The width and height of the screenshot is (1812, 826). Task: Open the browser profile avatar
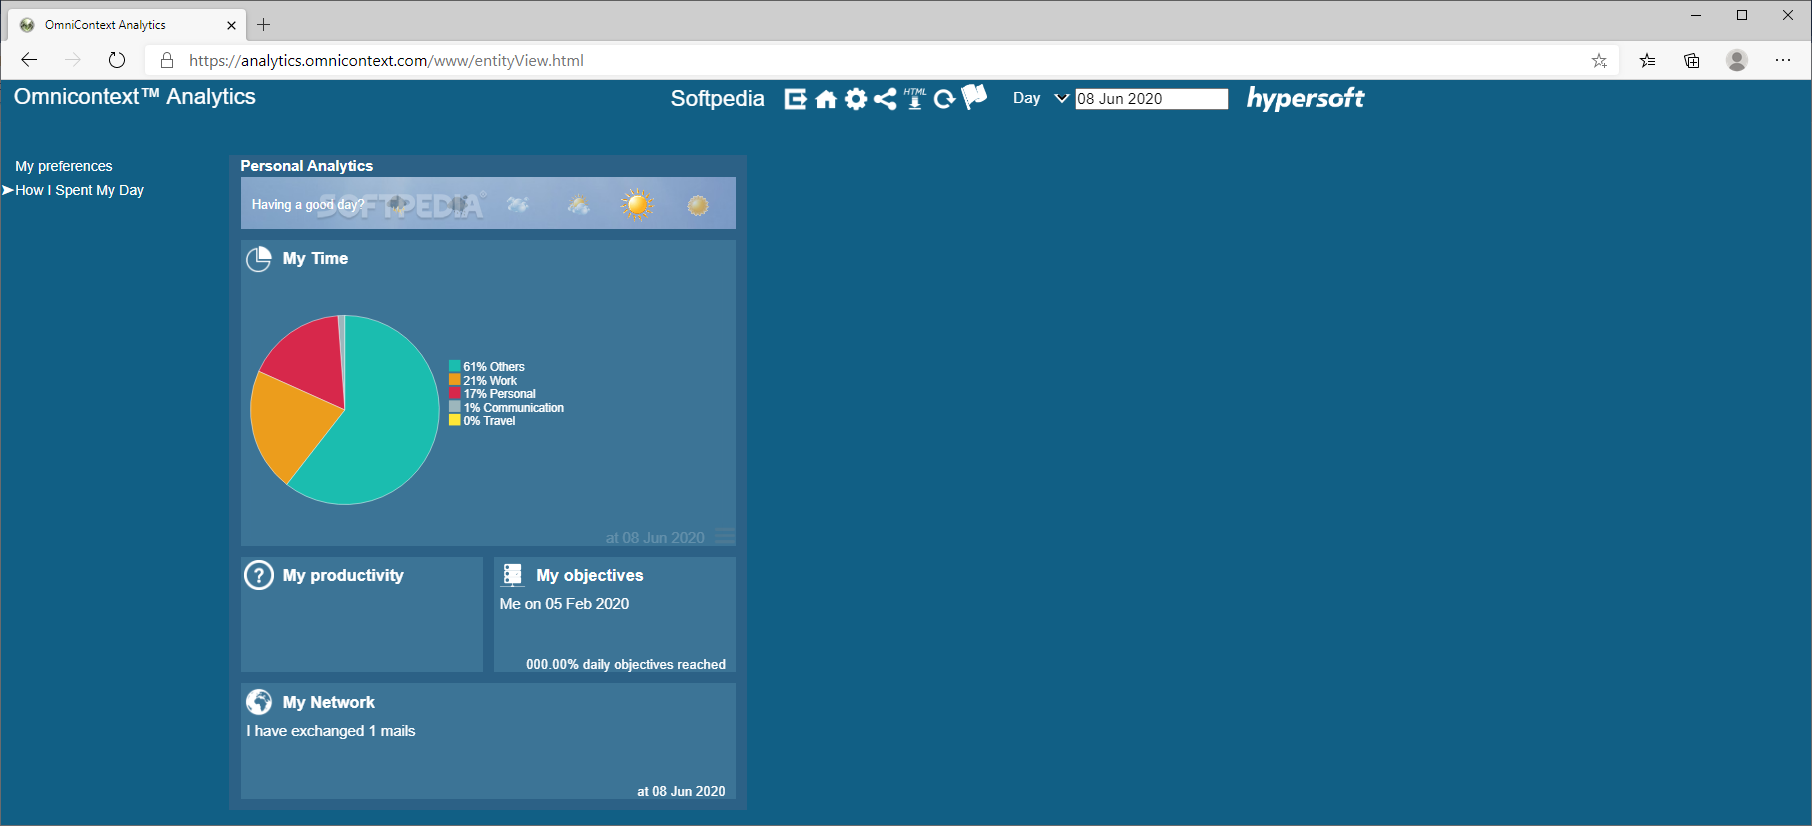pyautogui.click(x=1737, y=60)
